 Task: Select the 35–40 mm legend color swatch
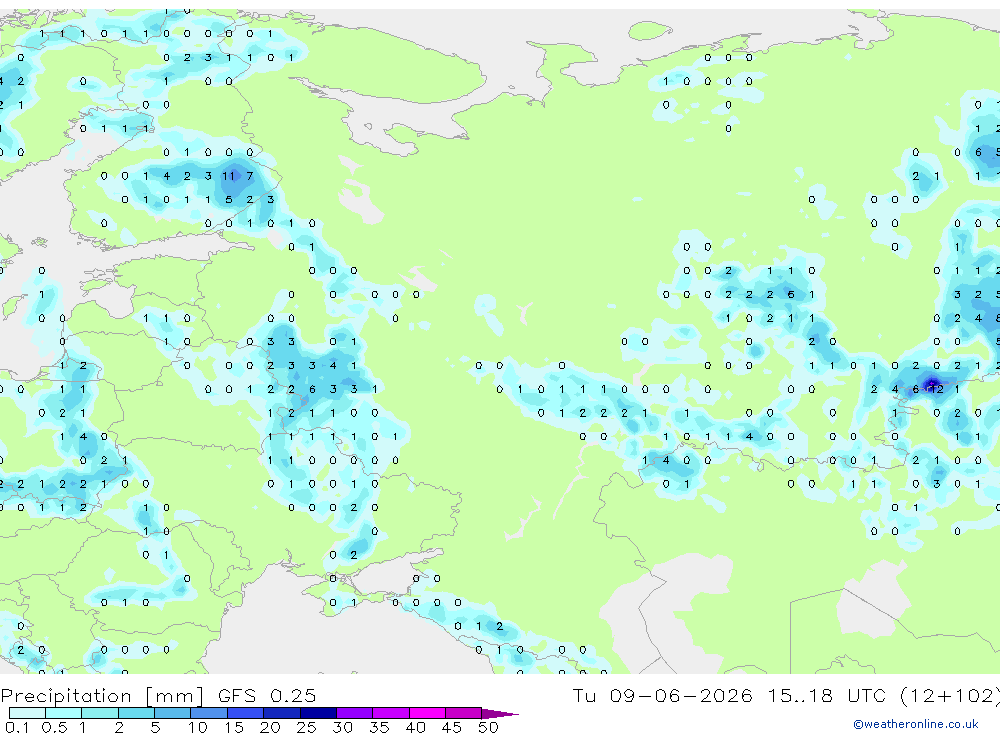point(391,713)
